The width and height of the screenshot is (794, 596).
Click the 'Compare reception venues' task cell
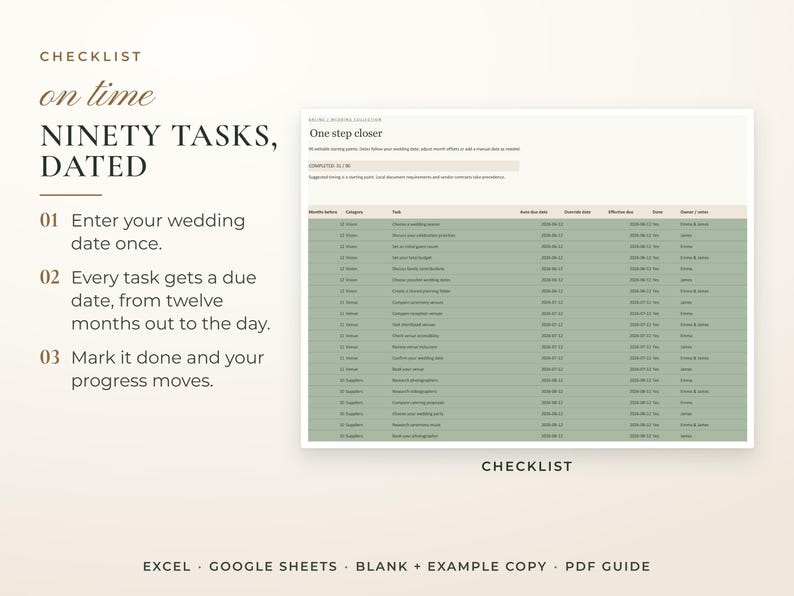[x=417, y=313]
